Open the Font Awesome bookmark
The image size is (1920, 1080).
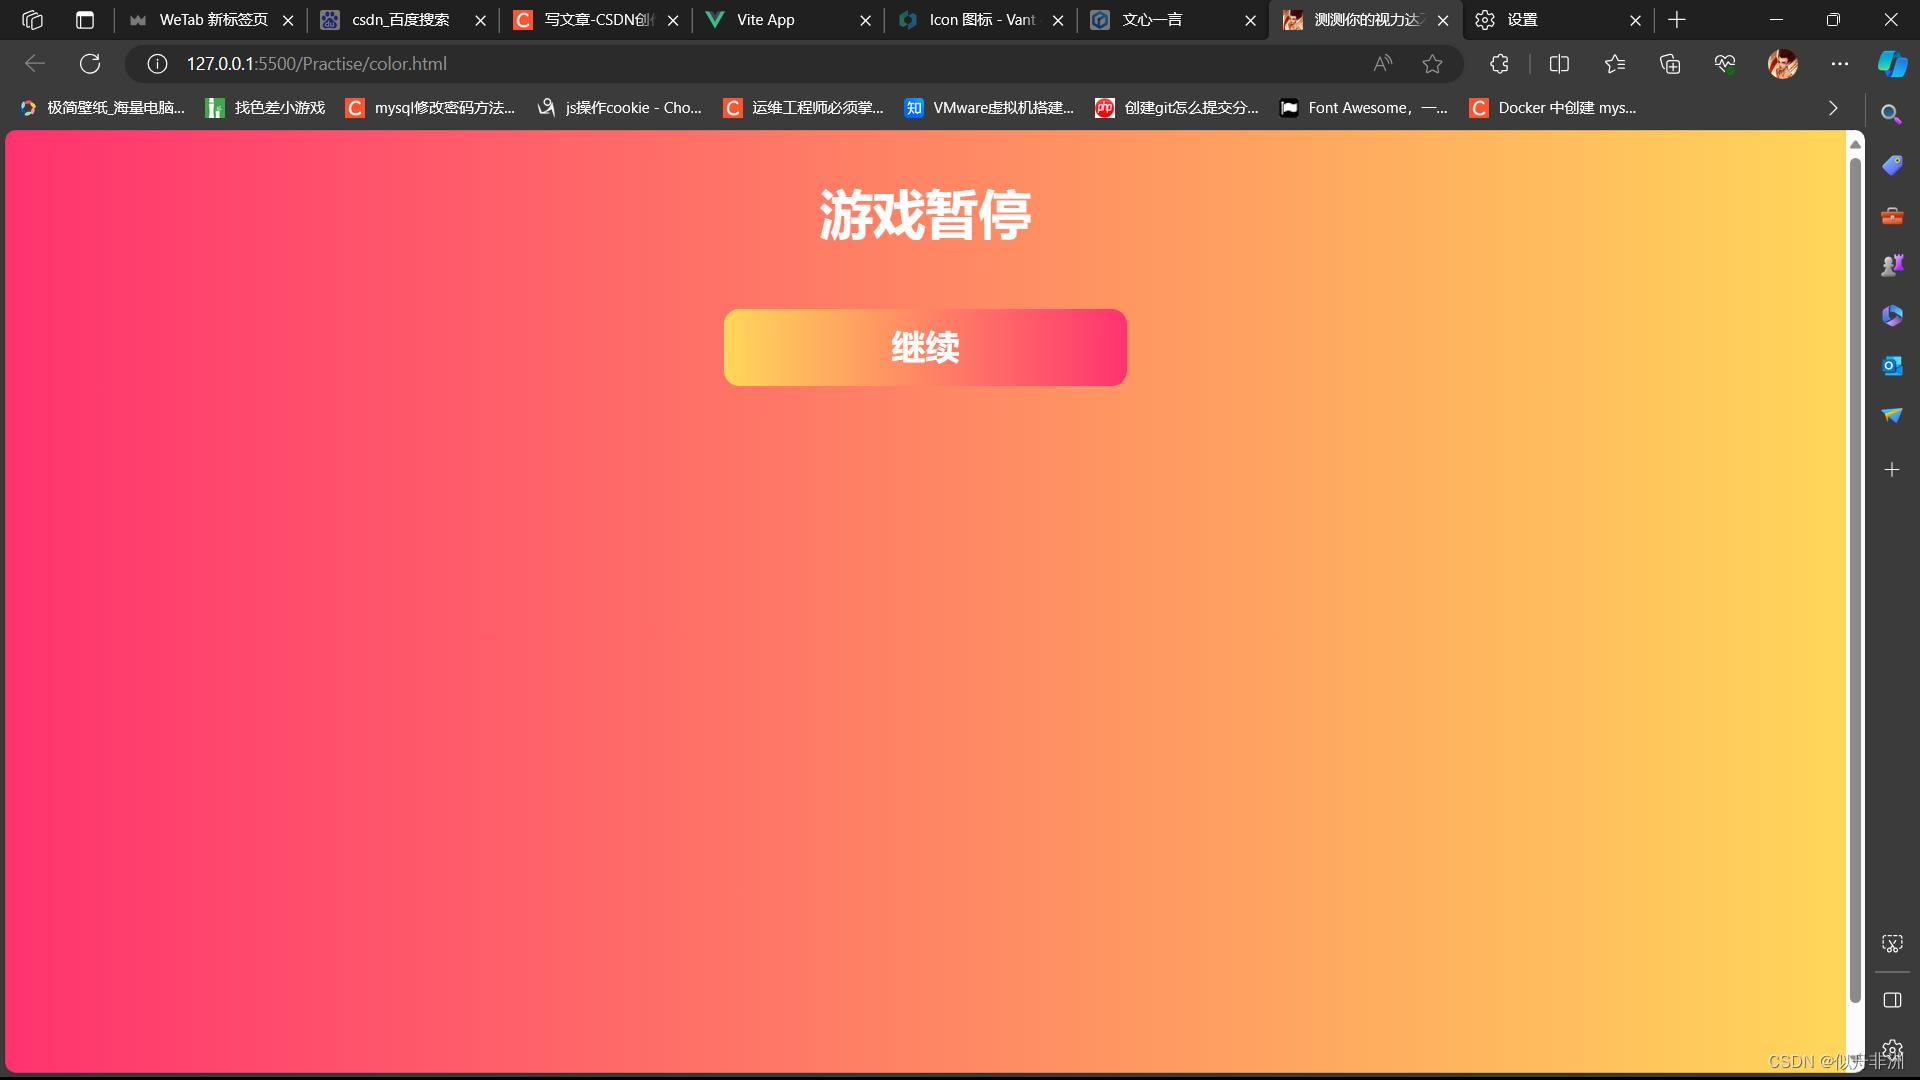1365,108
